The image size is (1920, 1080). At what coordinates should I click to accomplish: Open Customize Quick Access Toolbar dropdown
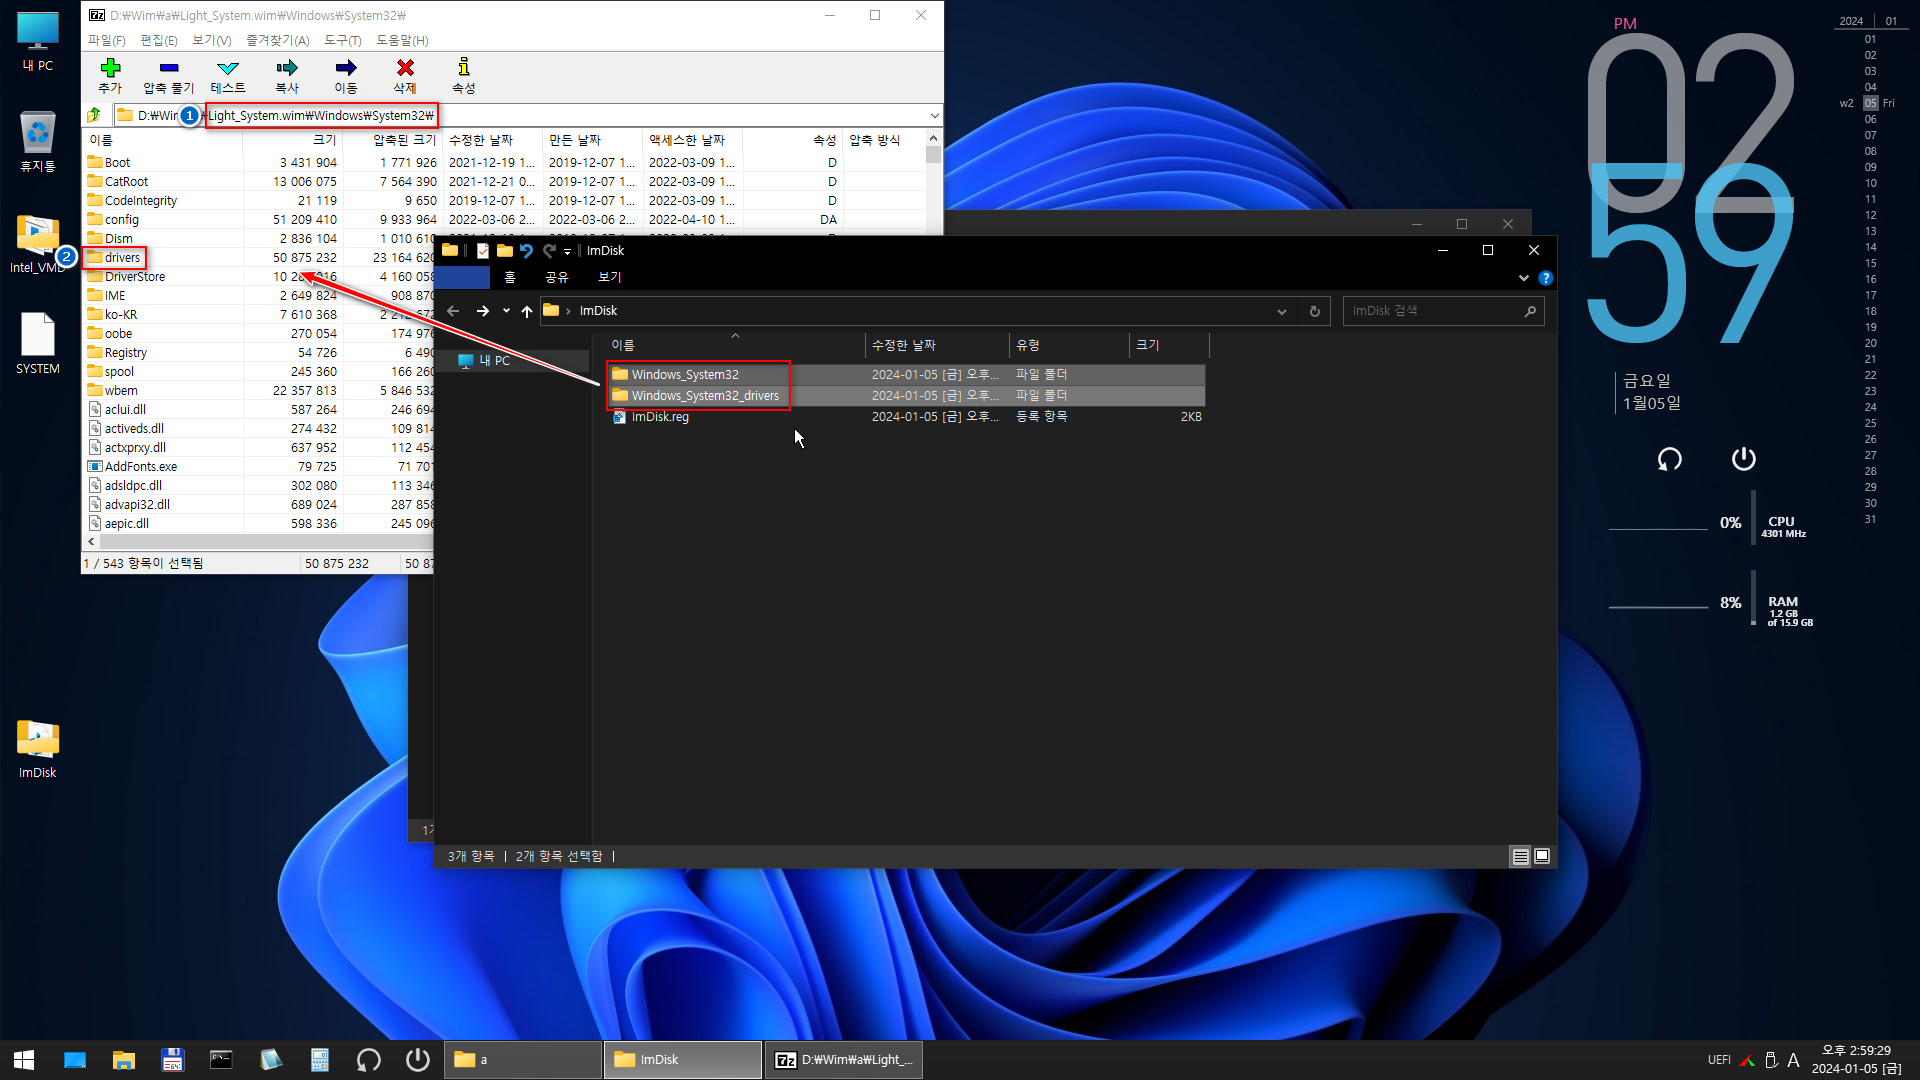(567, 252)
